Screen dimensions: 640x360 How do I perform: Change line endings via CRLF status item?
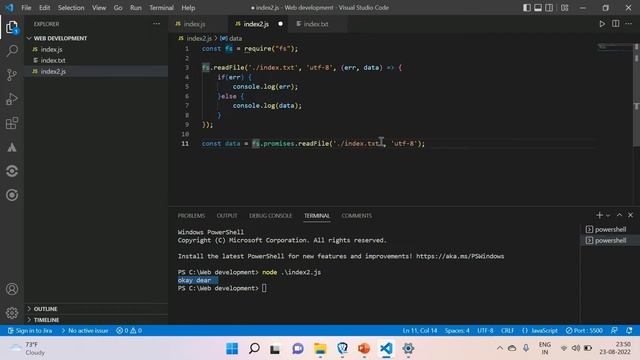[507, 331]
